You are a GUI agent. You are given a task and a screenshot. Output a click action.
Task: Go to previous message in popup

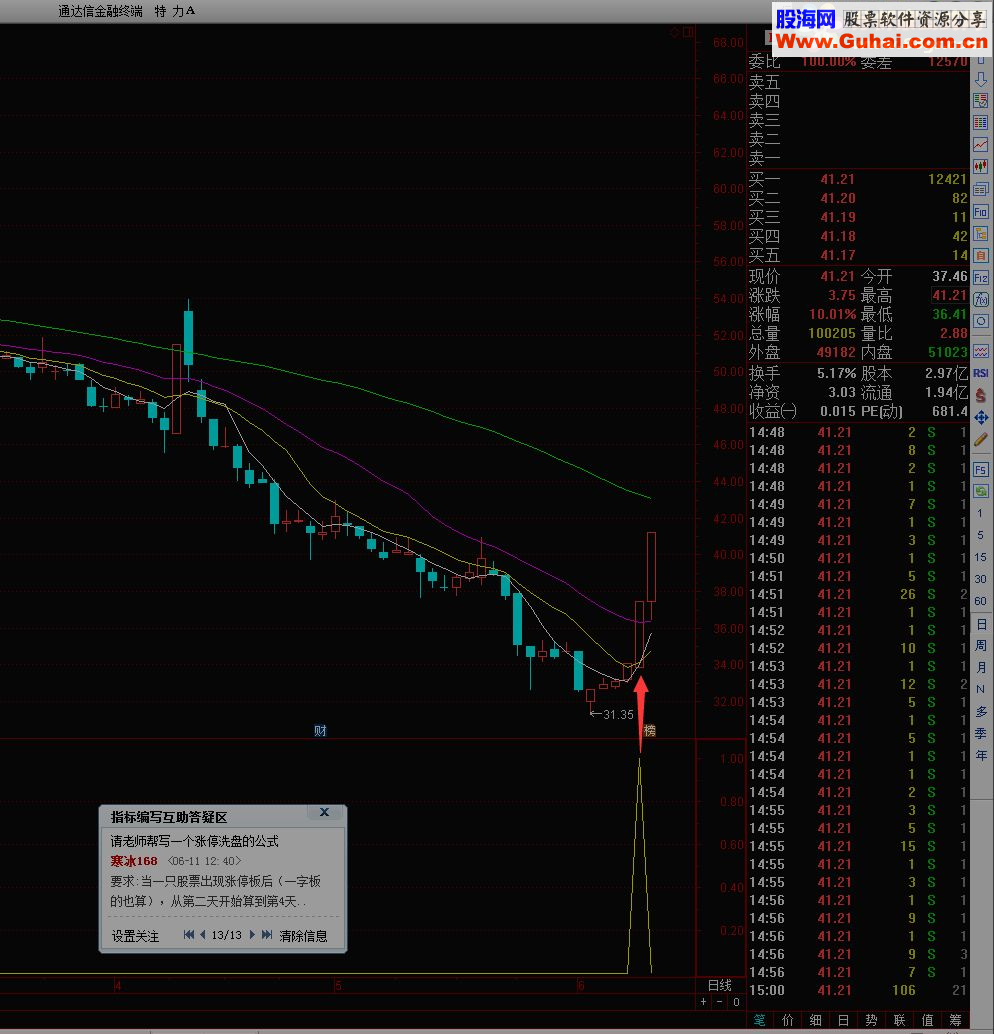(202, 934)
